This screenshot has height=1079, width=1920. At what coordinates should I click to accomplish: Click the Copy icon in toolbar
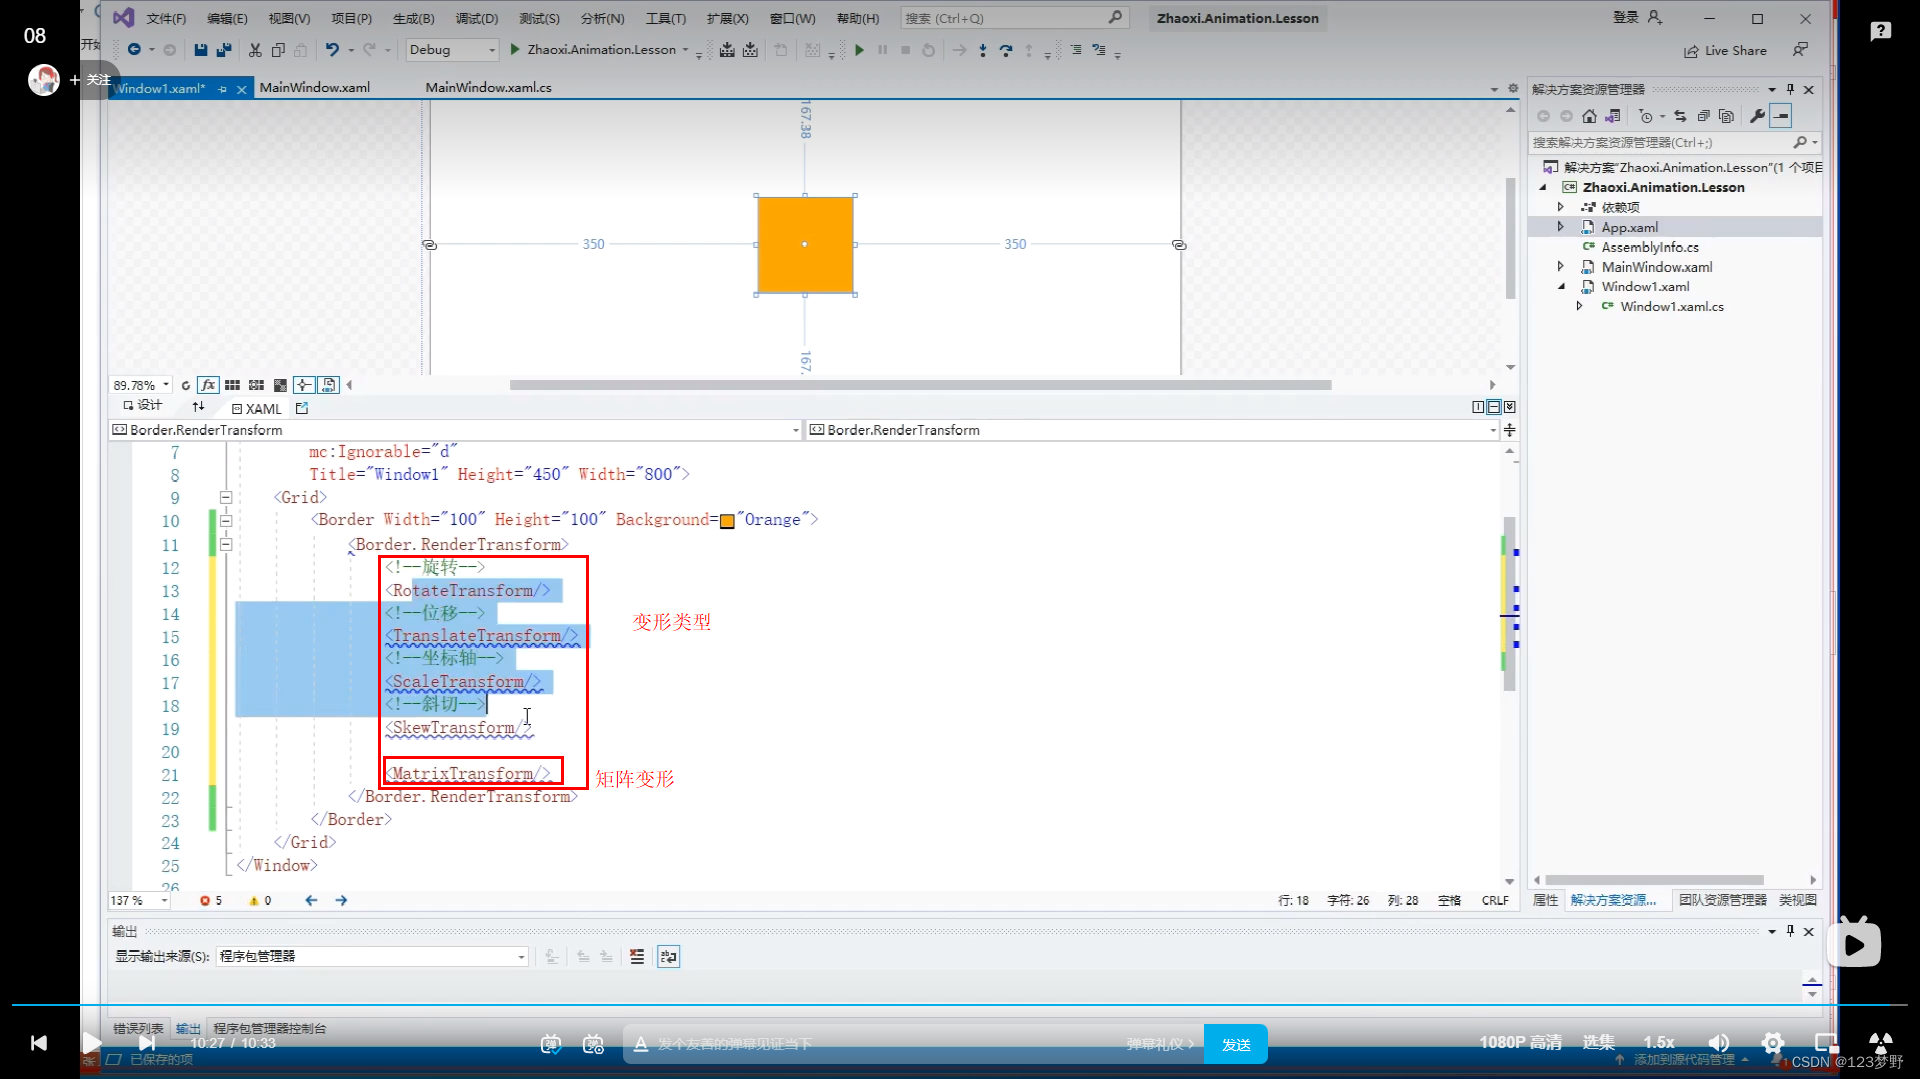coord(278,50)
